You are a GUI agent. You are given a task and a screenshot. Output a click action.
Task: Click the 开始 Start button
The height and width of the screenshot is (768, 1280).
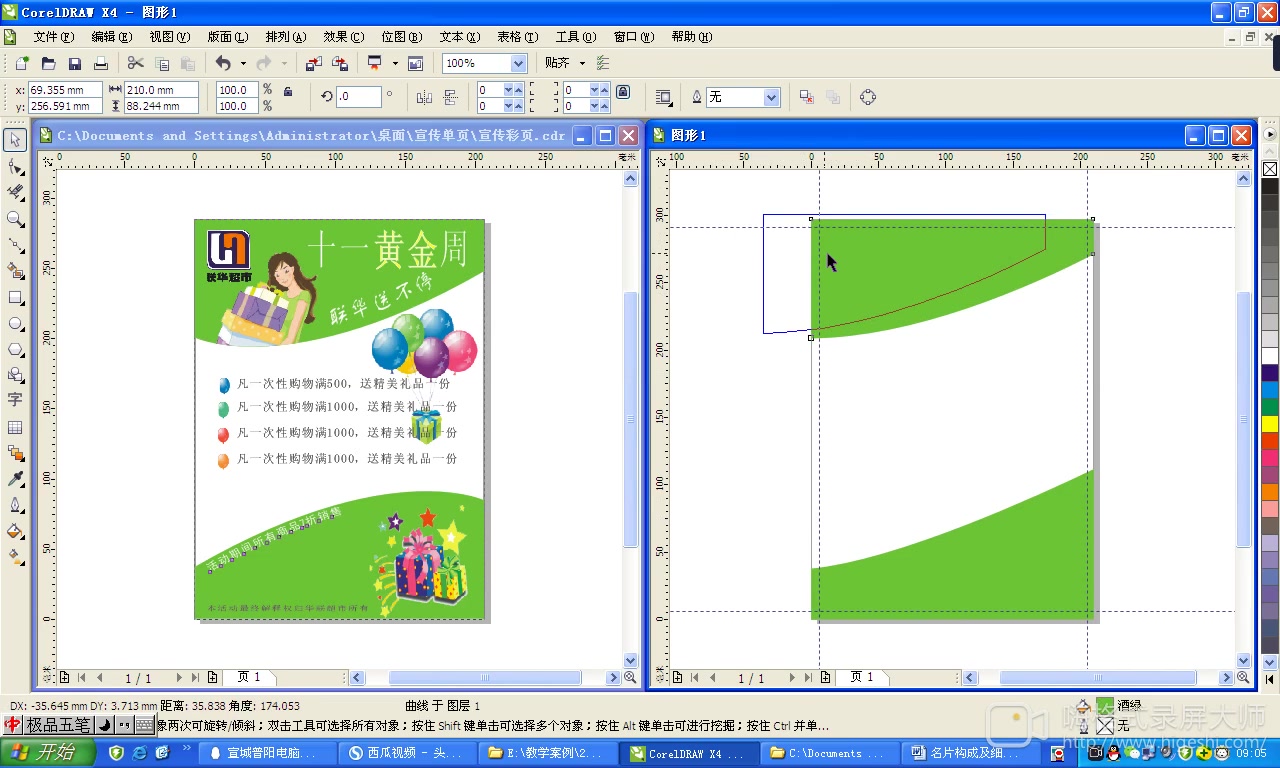[x=47, y=753]
